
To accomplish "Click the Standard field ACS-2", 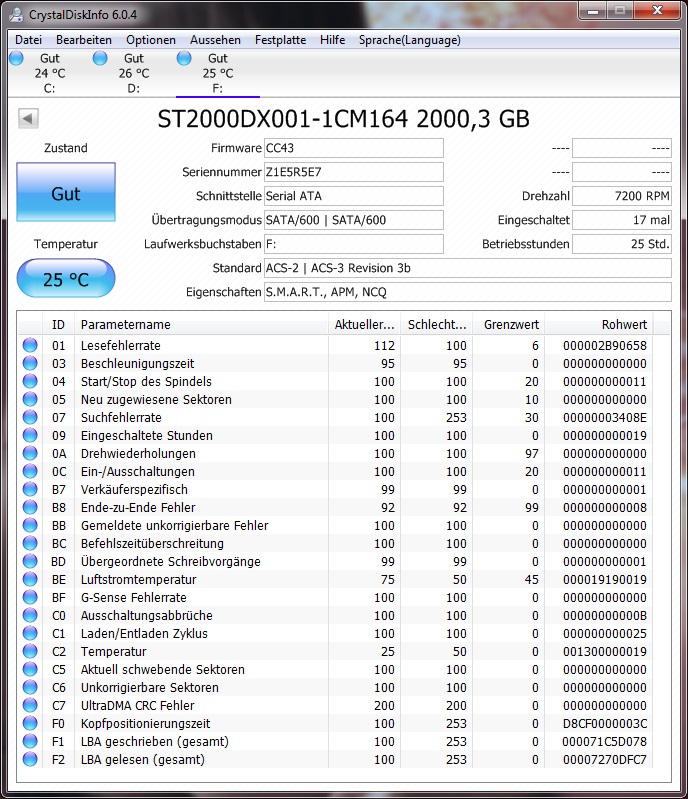I will coord(467,268).
